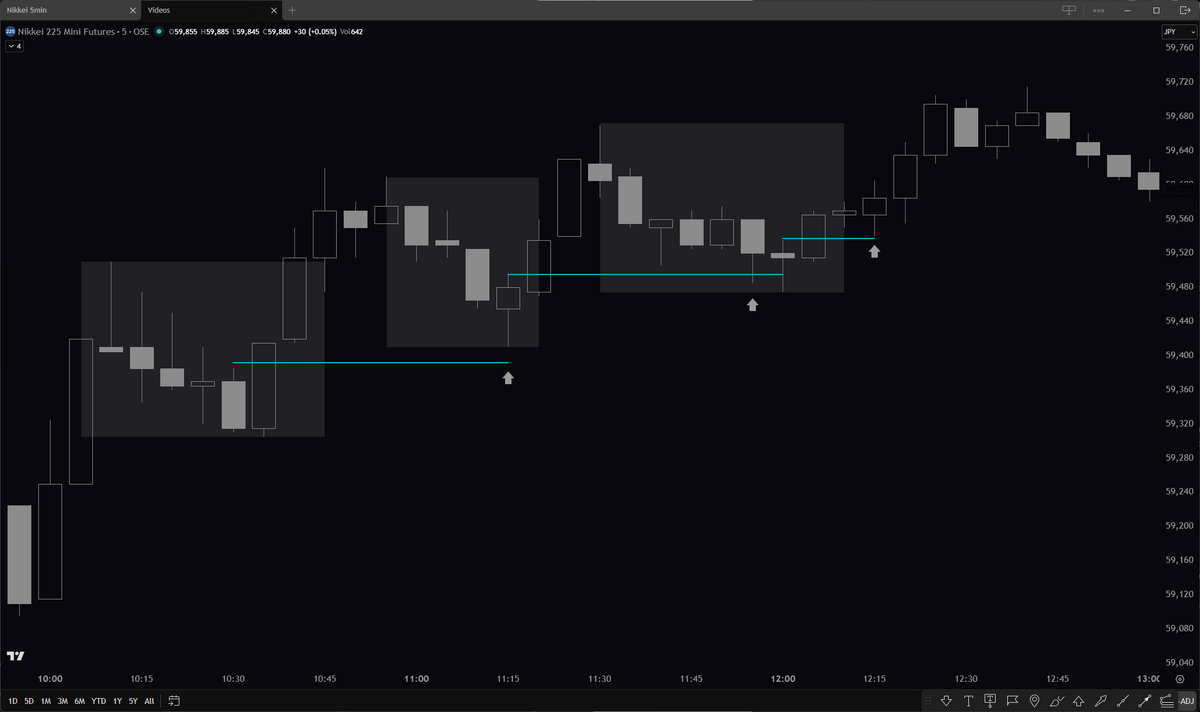Select the Videos tab
Image resolution: width=1200 pixels, height=712 pixels.
212,10
